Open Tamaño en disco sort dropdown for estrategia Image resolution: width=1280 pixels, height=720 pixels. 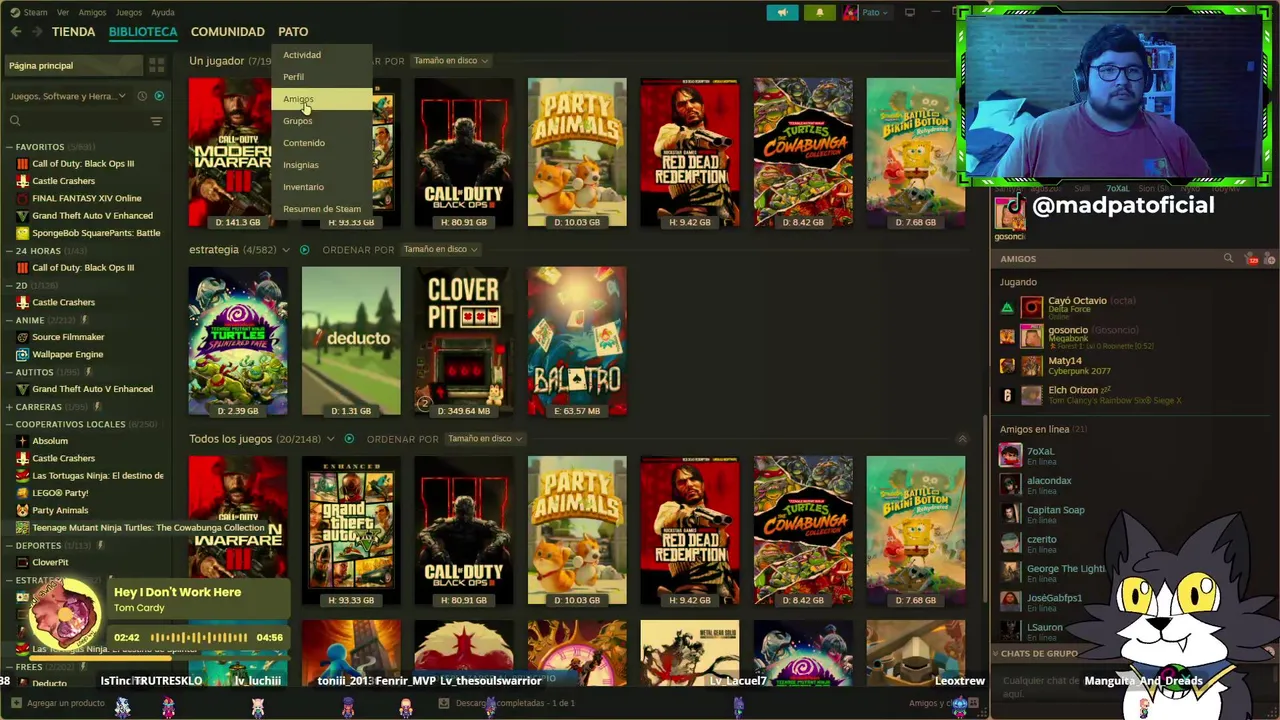tap(440, 250)
